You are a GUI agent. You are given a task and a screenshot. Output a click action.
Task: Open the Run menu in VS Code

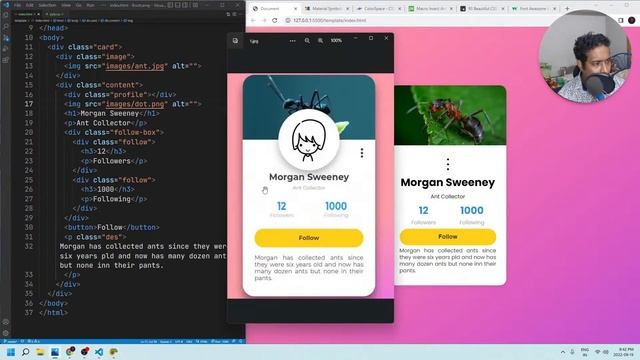[x=90, y=5]
